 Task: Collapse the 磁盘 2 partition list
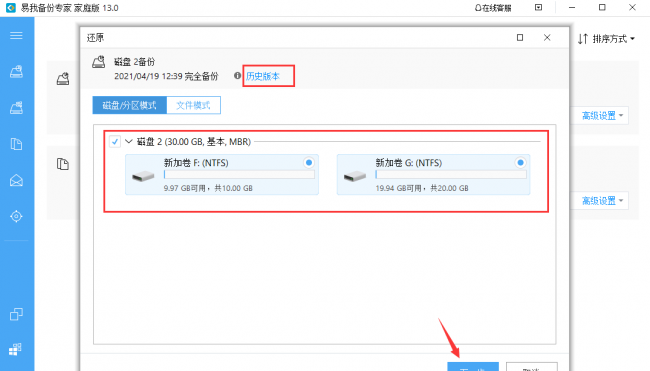(x=129, y=142)
